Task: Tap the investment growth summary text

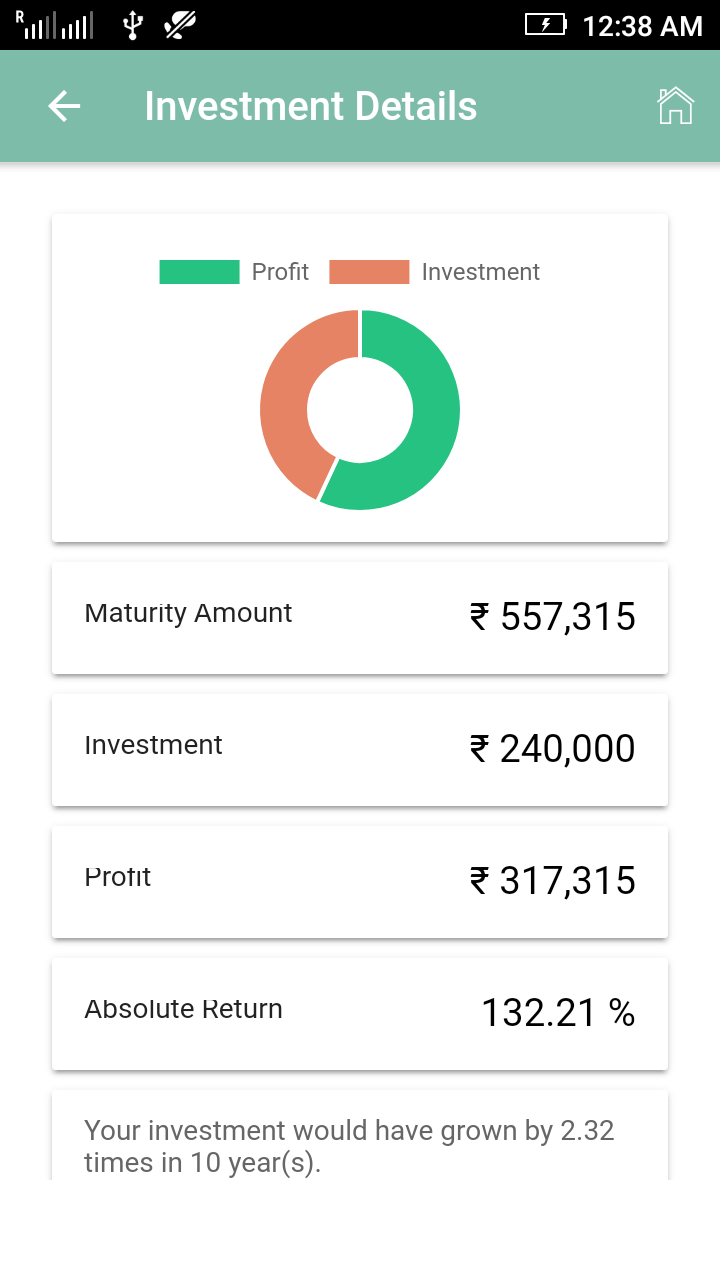Action: pos(349,1146)
